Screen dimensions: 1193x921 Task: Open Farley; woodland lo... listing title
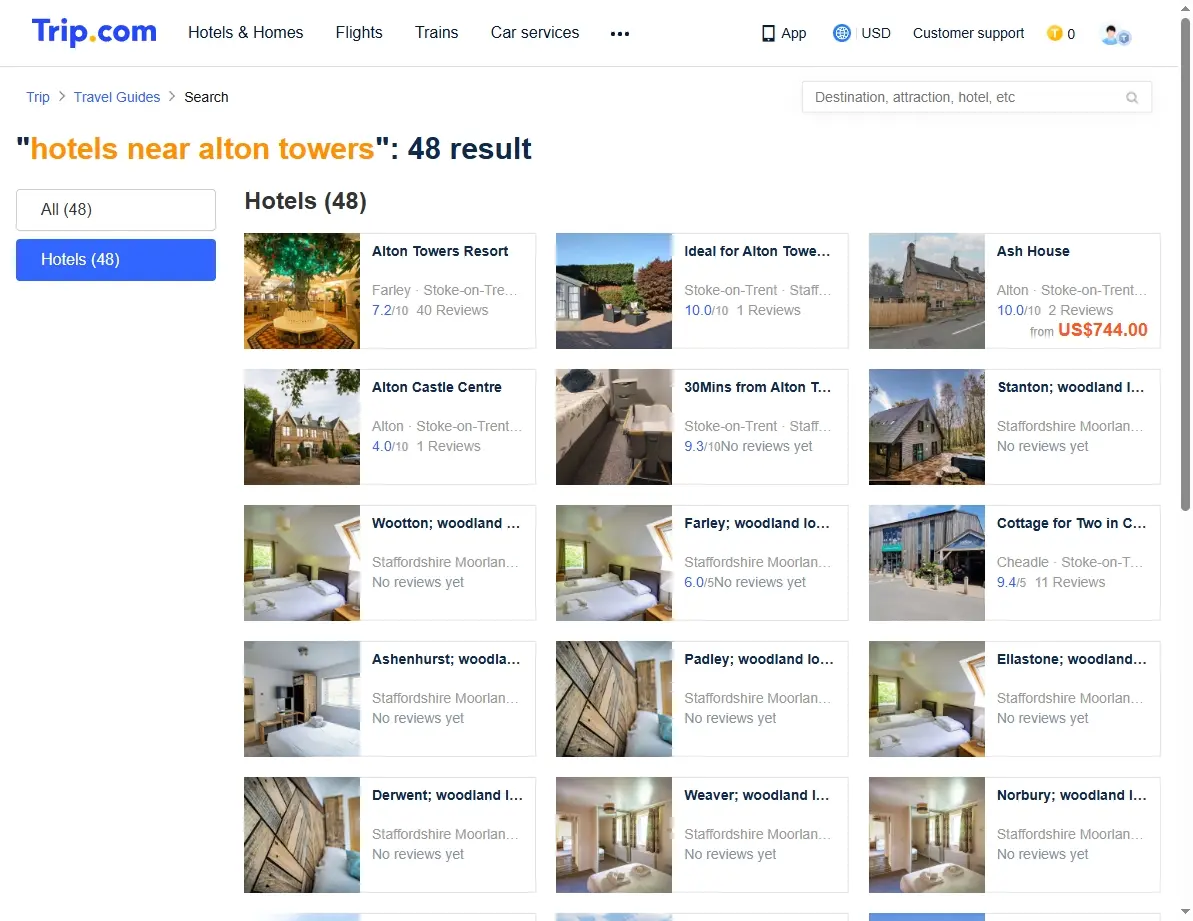(x=757, y=523)
